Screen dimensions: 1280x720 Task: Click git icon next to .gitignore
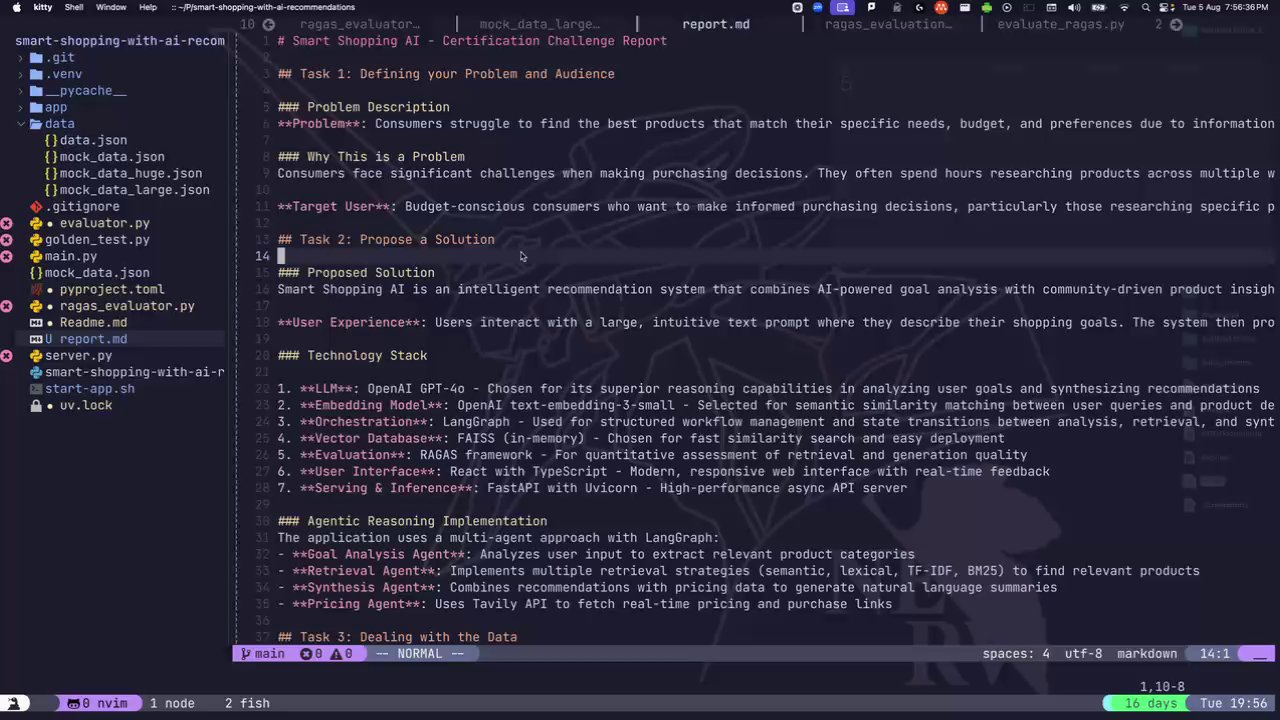tap(36, 207)
